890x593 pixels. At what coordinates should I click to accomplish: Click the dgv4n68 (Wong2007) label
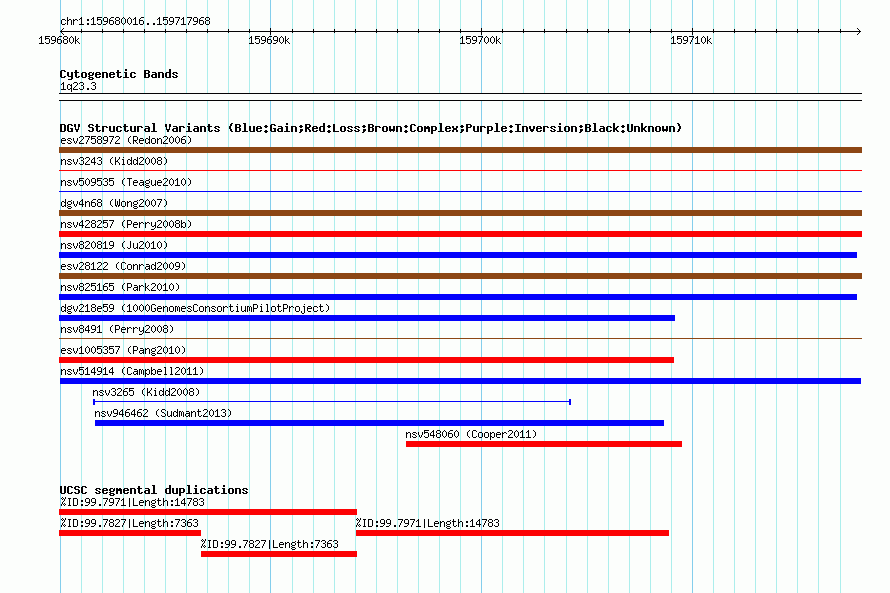tap(114, 203)
